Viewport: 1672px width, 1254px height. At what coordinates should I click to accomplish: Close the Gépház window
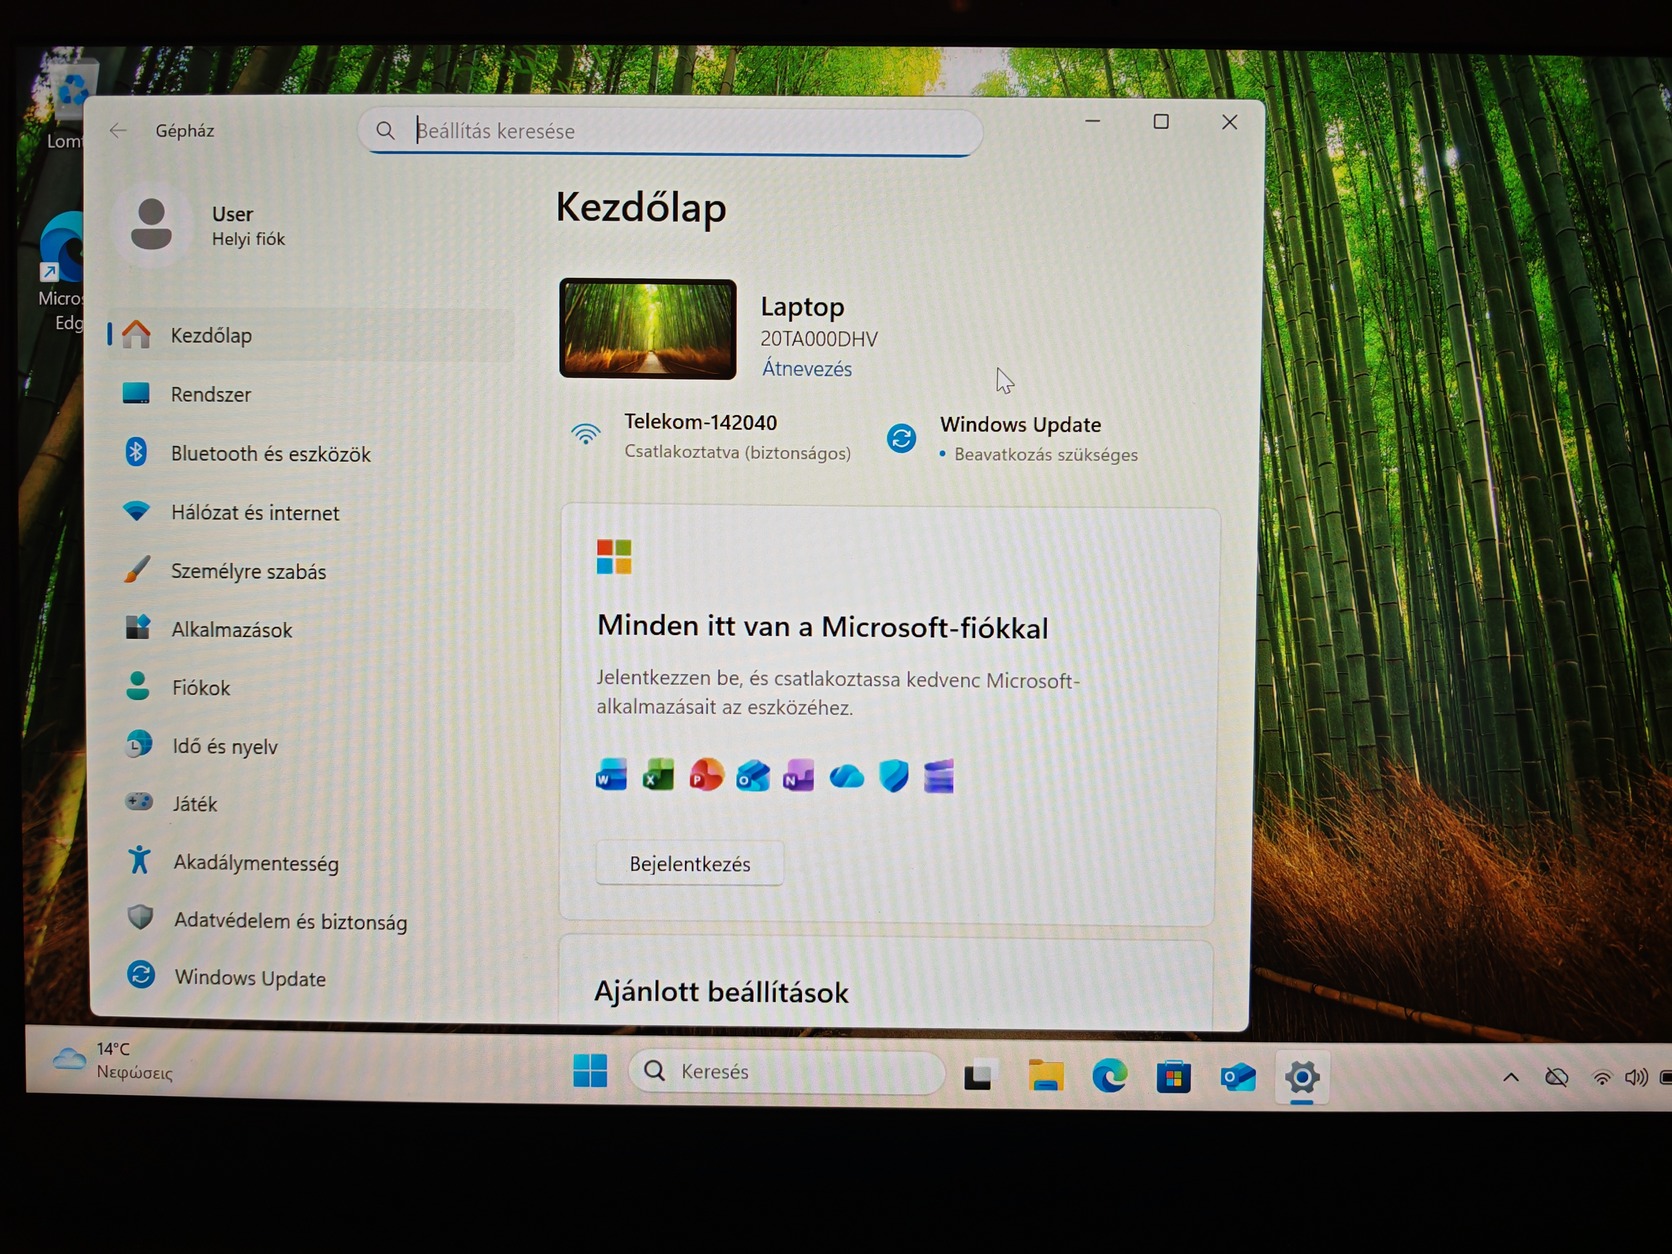click(1230, 122)
